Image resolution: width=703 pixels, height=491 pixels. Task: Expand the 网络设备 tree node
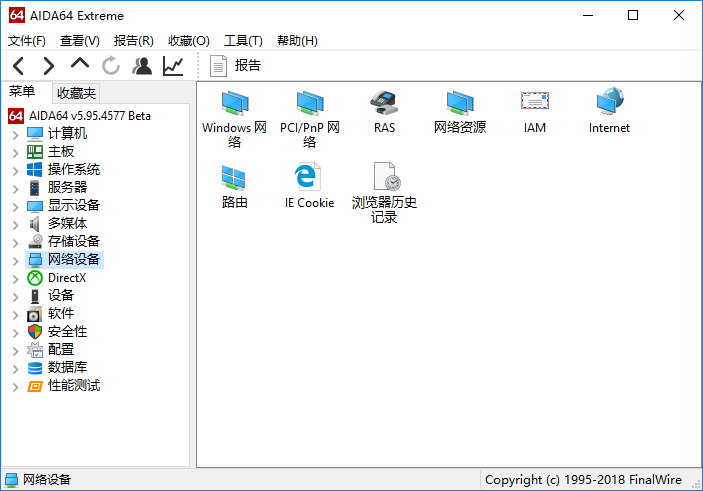[x=16, y=261]
